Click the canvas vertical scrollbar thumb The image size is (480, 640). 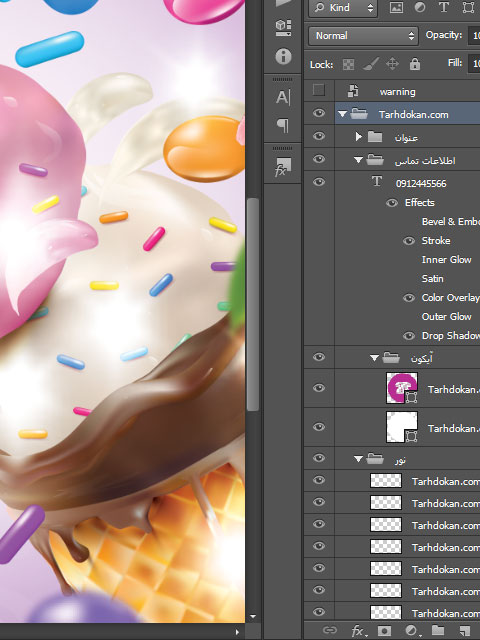point(253,304)
